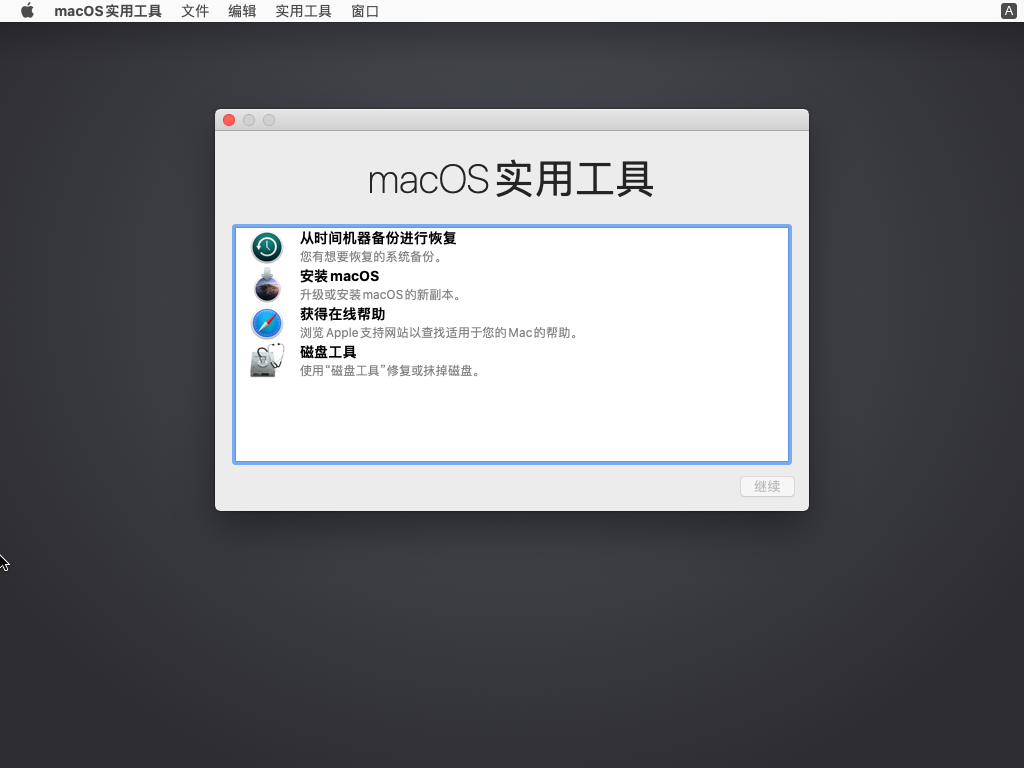The width and height of the screenshot is (1024, 768).
Task: Select 获得在线帮助 row title
Action: 343,314
